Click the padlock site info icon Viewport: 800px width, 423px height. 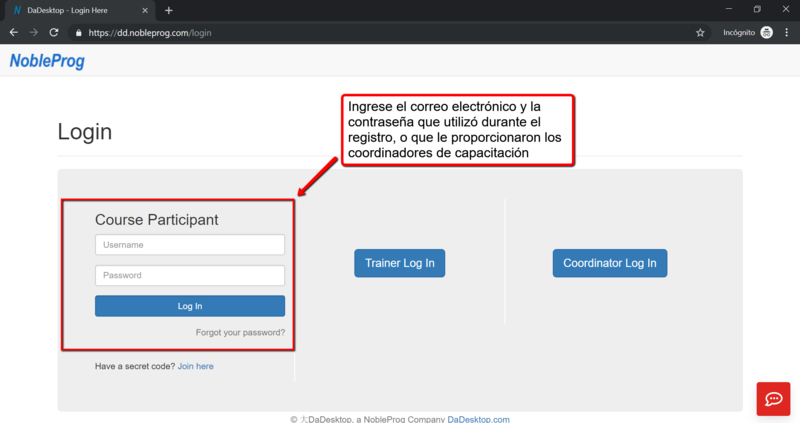point(77,32)
